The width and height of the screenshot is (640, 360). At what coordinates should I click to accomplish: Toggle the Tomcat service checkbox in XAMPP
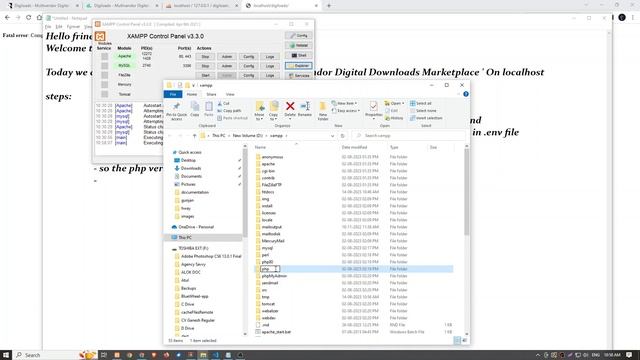104,94
